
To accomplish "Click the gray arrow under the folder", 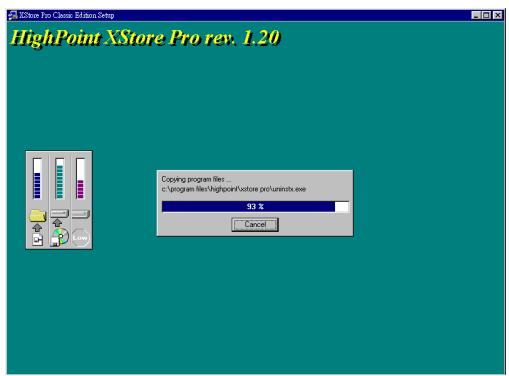I will coord(37,227).
